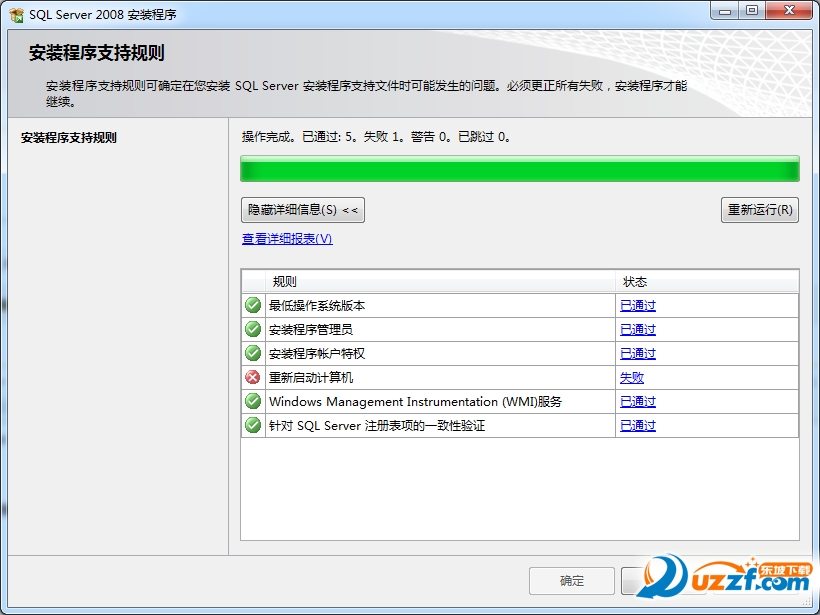This screenshot has width=820, height=615.
Task: Open 失败 status link for 重新启动计算机
Action: 632,378
